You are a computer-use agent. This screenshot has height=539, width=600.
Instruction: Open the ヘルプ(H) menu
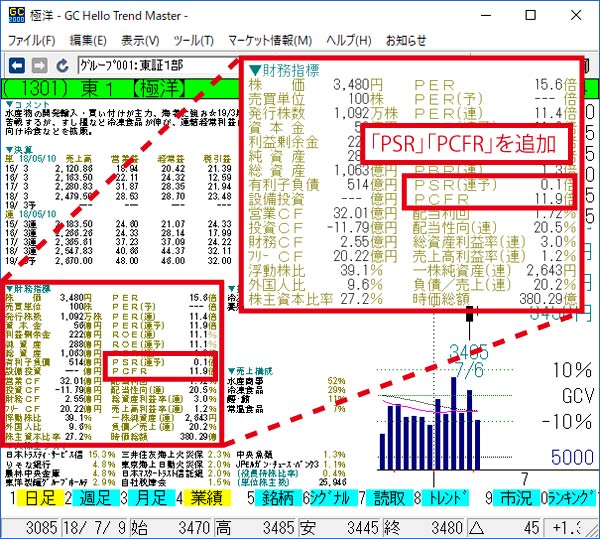[x=349, y=40]
